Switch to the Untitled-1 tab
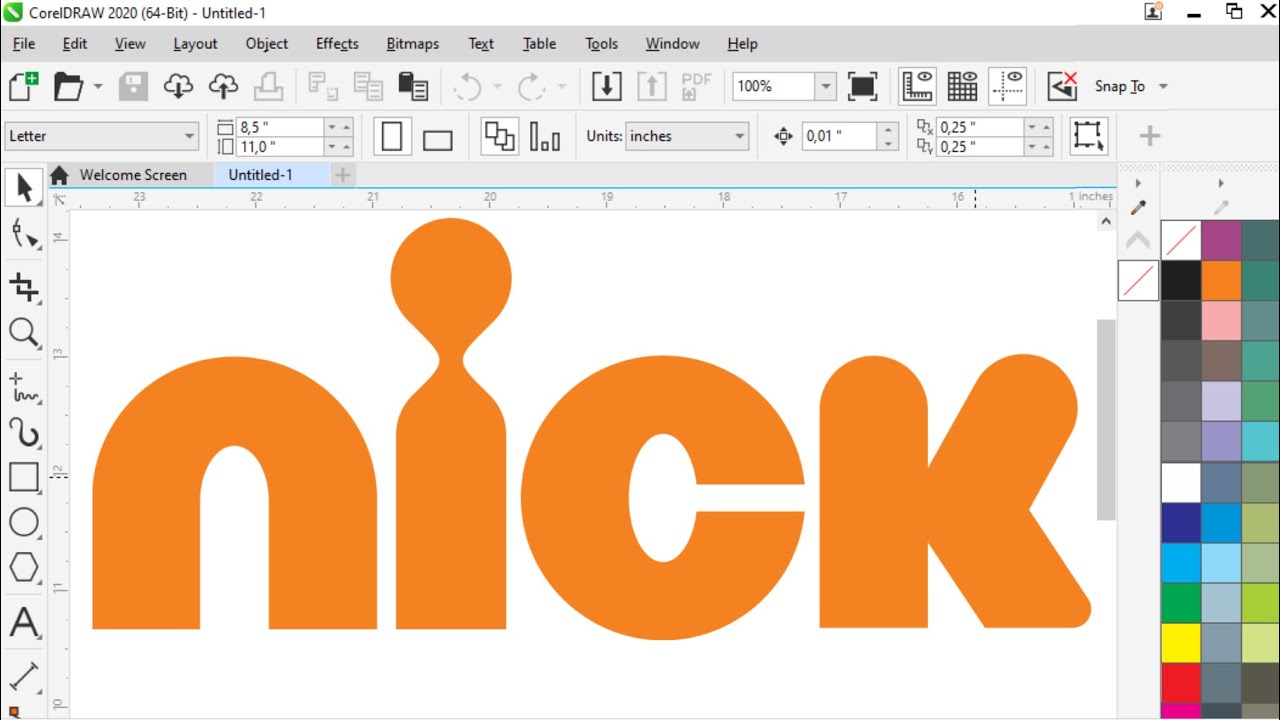Viewport: 1280px width, 720px height. [x=260, y=175]
